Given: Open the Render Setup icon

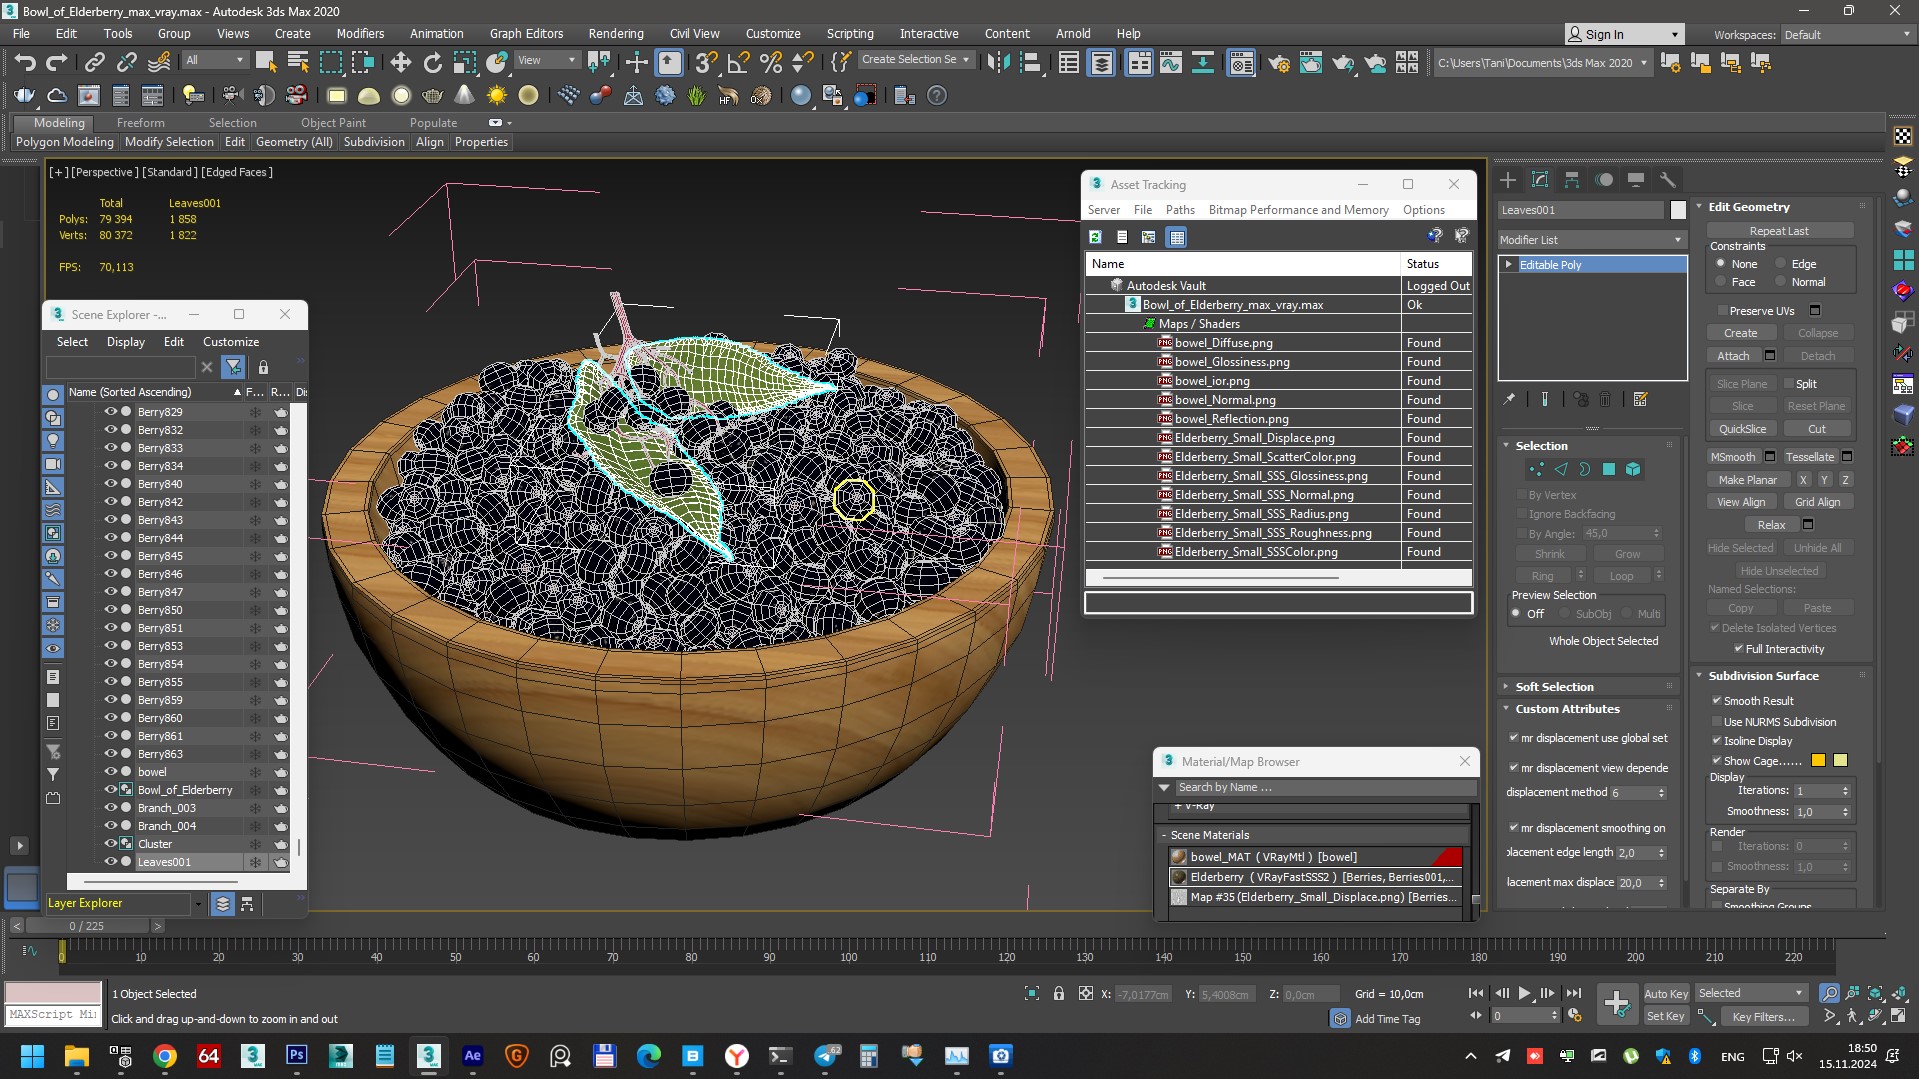Looking at the screenshot, I should [x=1278, y=62].
